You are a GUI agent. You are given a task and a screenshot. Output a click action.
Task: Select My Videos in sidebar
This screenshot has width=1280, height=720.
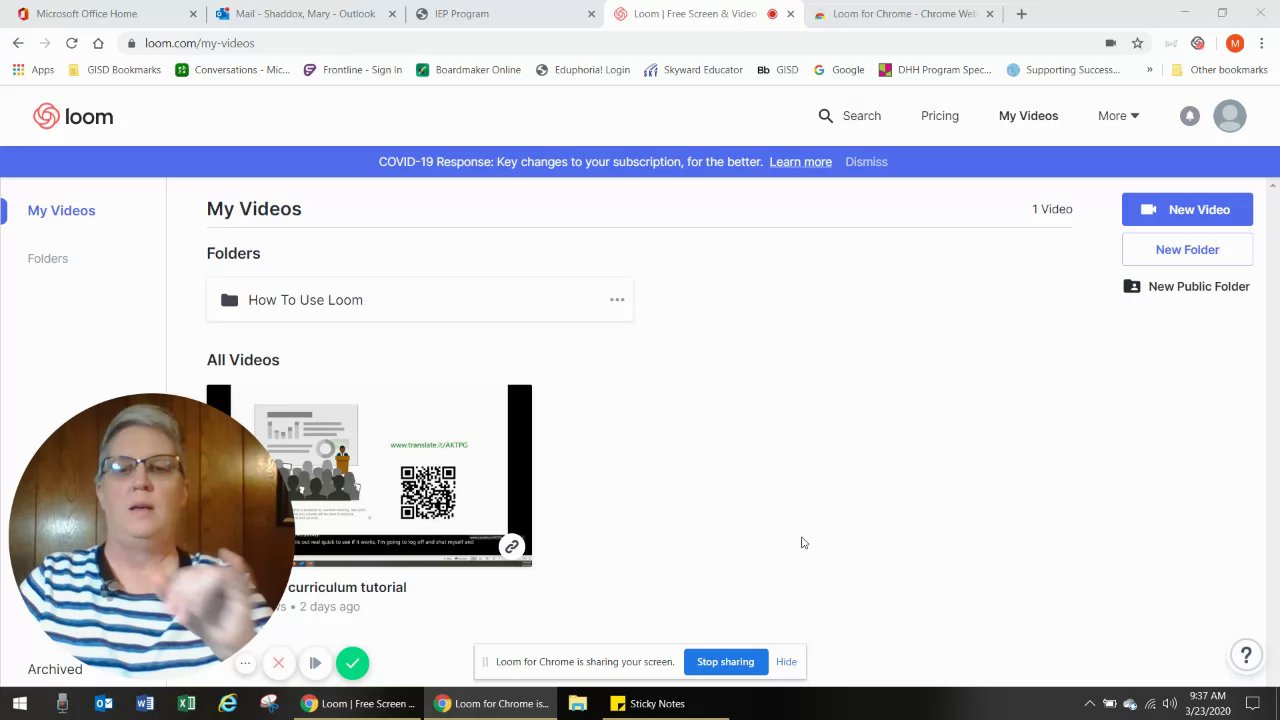61,211
